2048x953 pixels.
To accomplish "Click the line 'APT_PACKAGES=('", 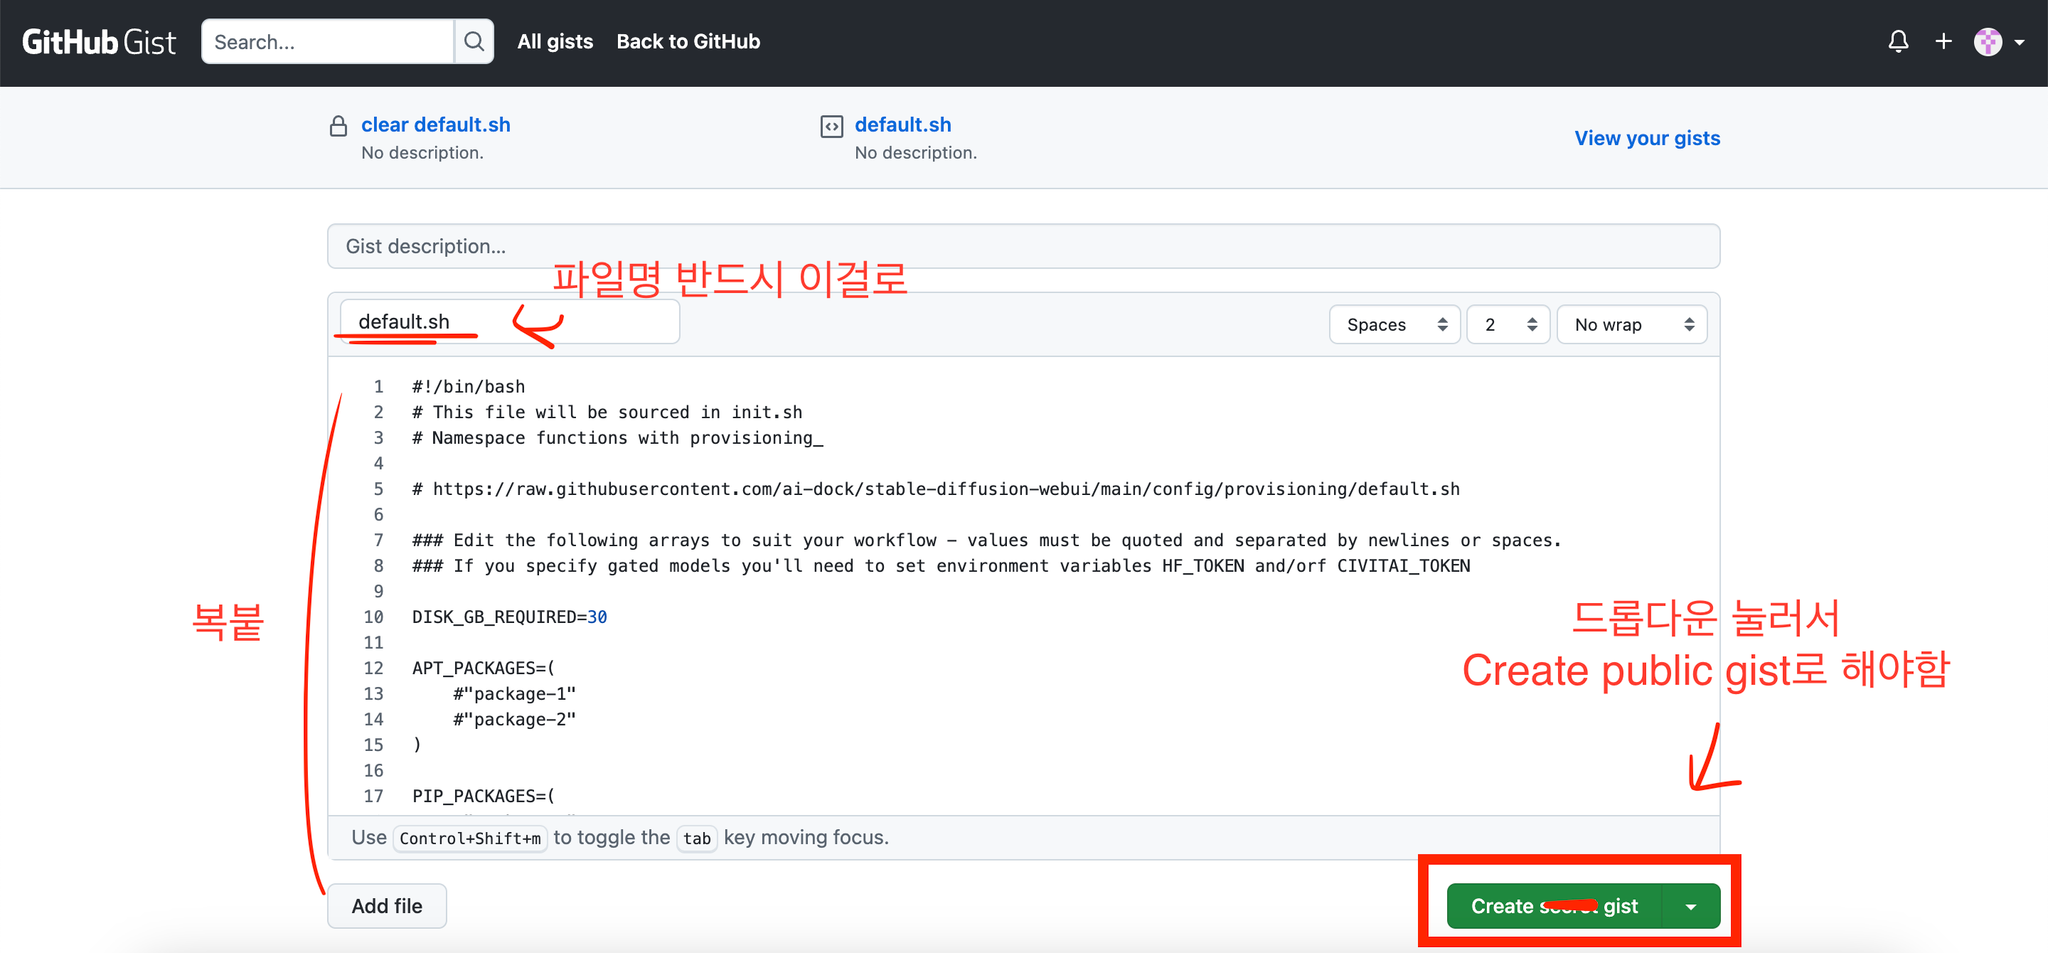I will point(483,668).
